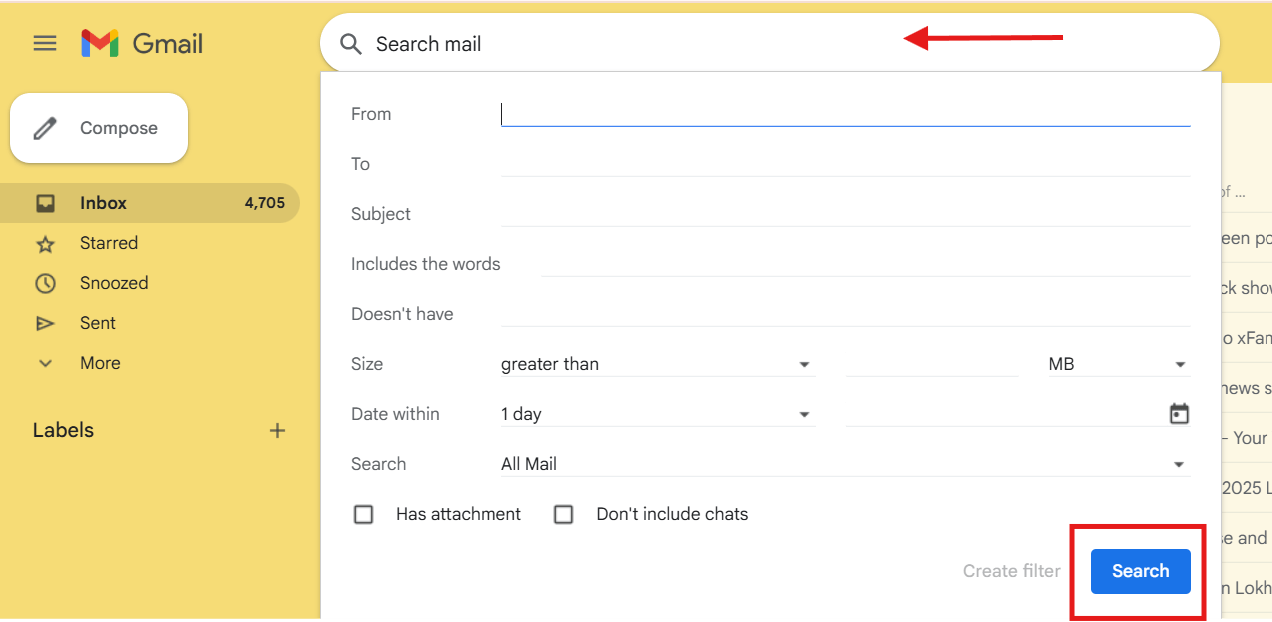Image resolution: width=1272 pixels, height=622 pixels.
Task: Click the Starred star icon
Action: pos(45,243)
